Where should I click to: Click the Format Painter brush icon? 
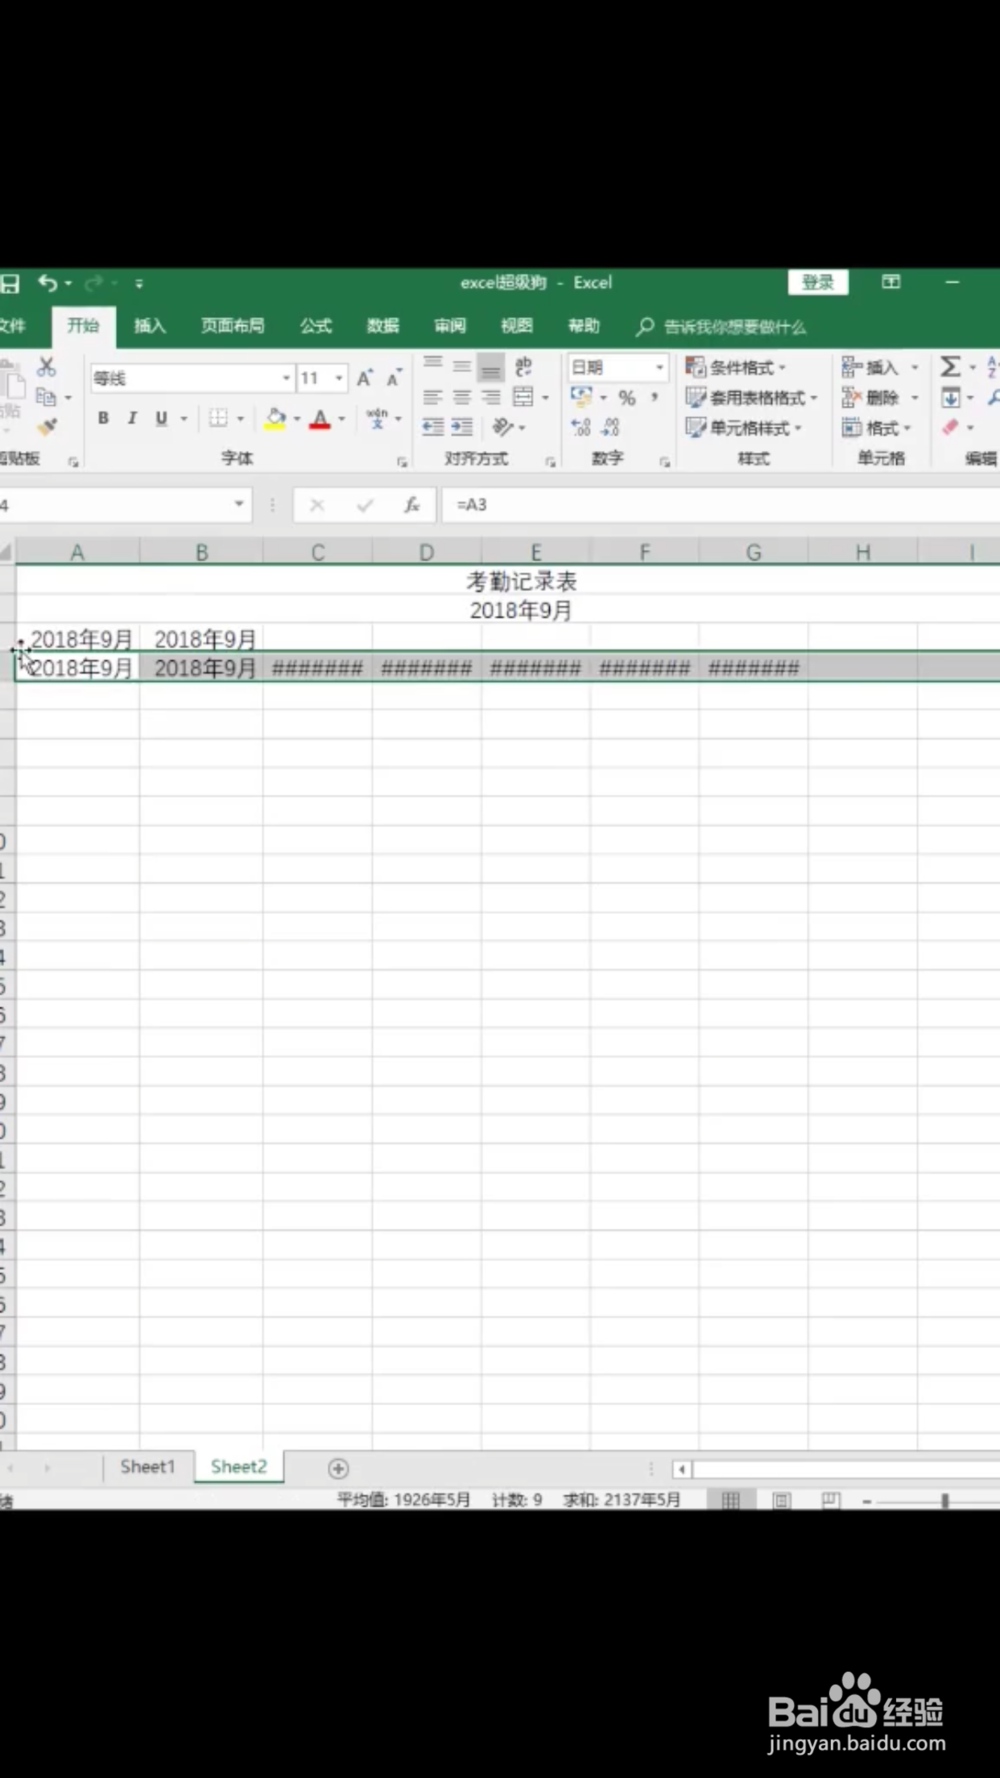coord(46,427)
